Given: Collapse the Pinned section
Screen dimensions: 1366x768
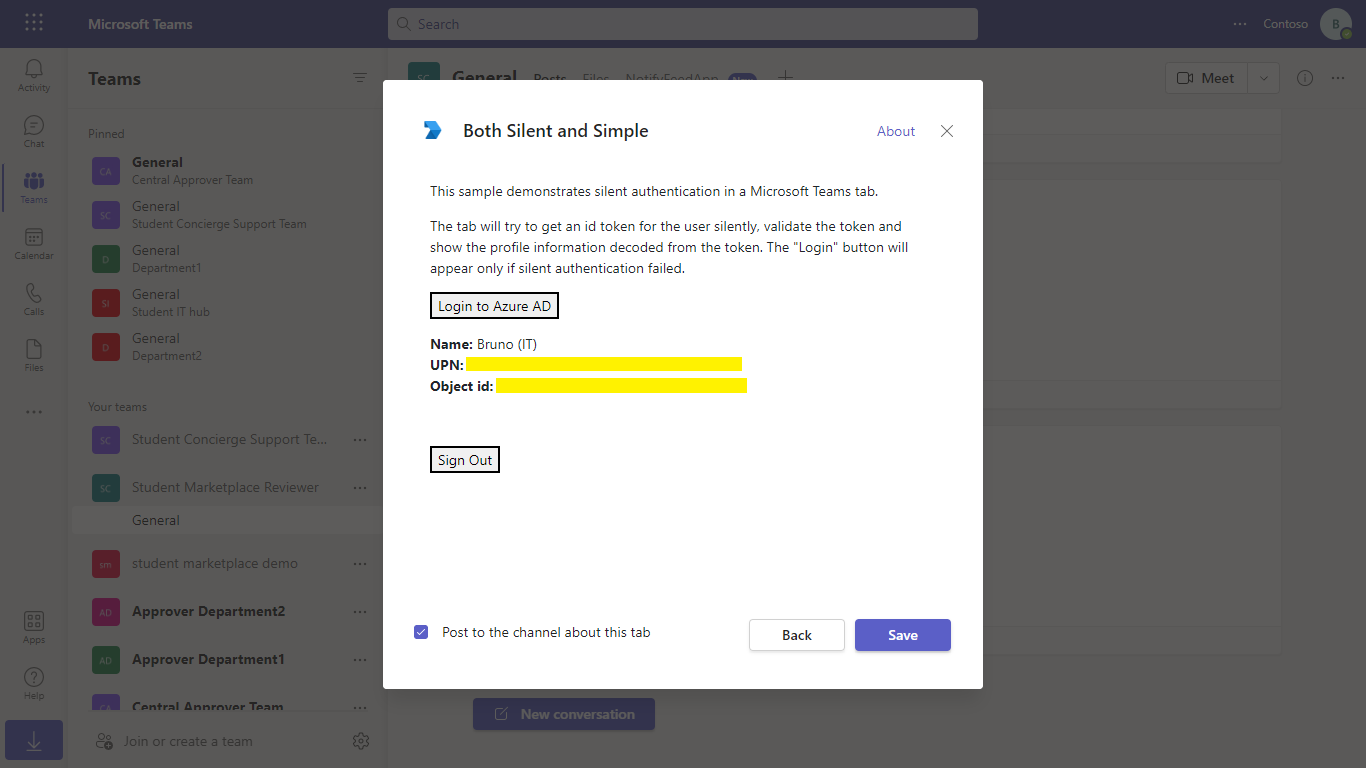Looking at the screenshot, I should click(x=106, y=133).
